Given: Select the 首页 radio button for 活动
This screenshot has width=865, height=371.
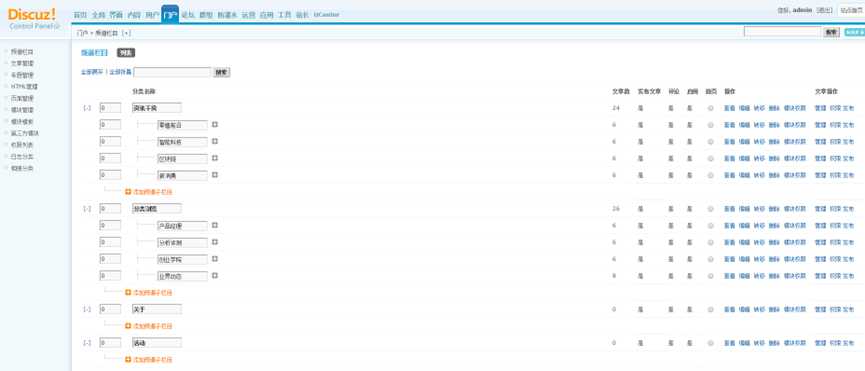Looking at the screenshot, I should pos(711,343).
